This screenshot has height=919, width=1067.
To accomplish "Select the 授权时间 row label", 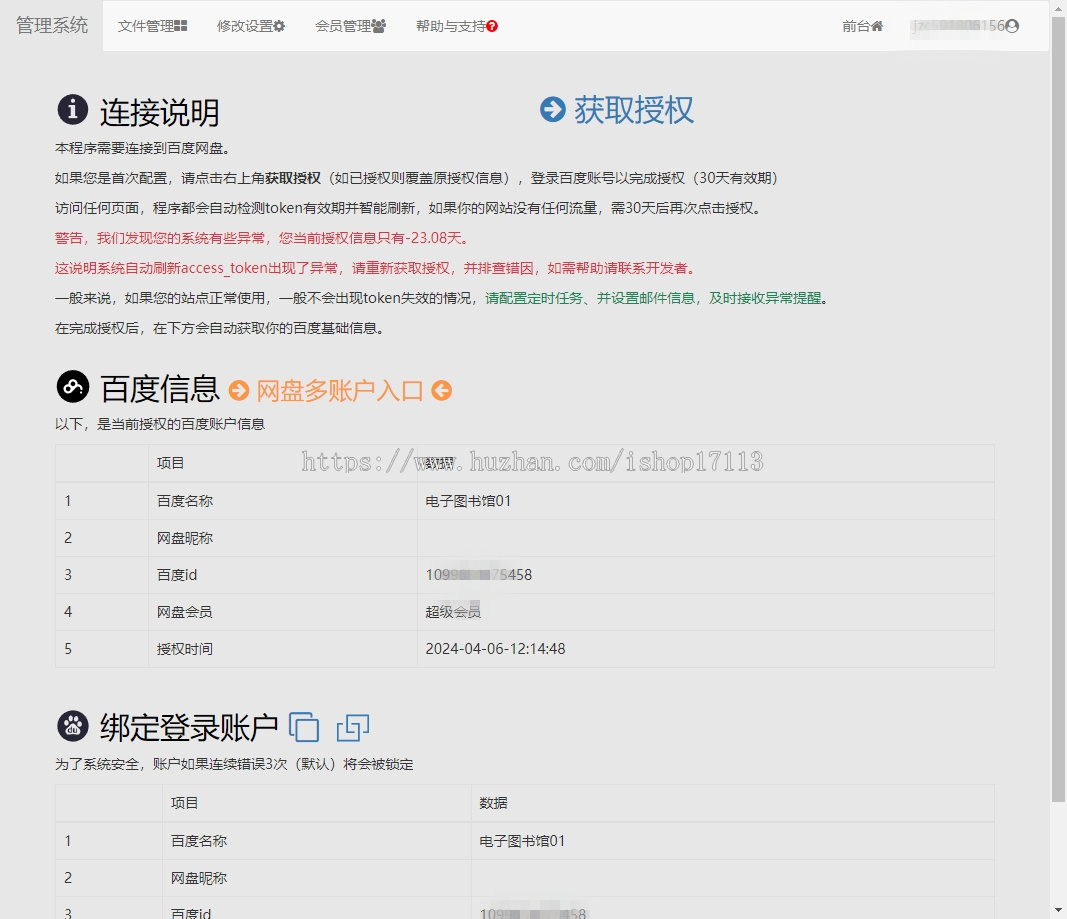I will click(x=184, y=649).
